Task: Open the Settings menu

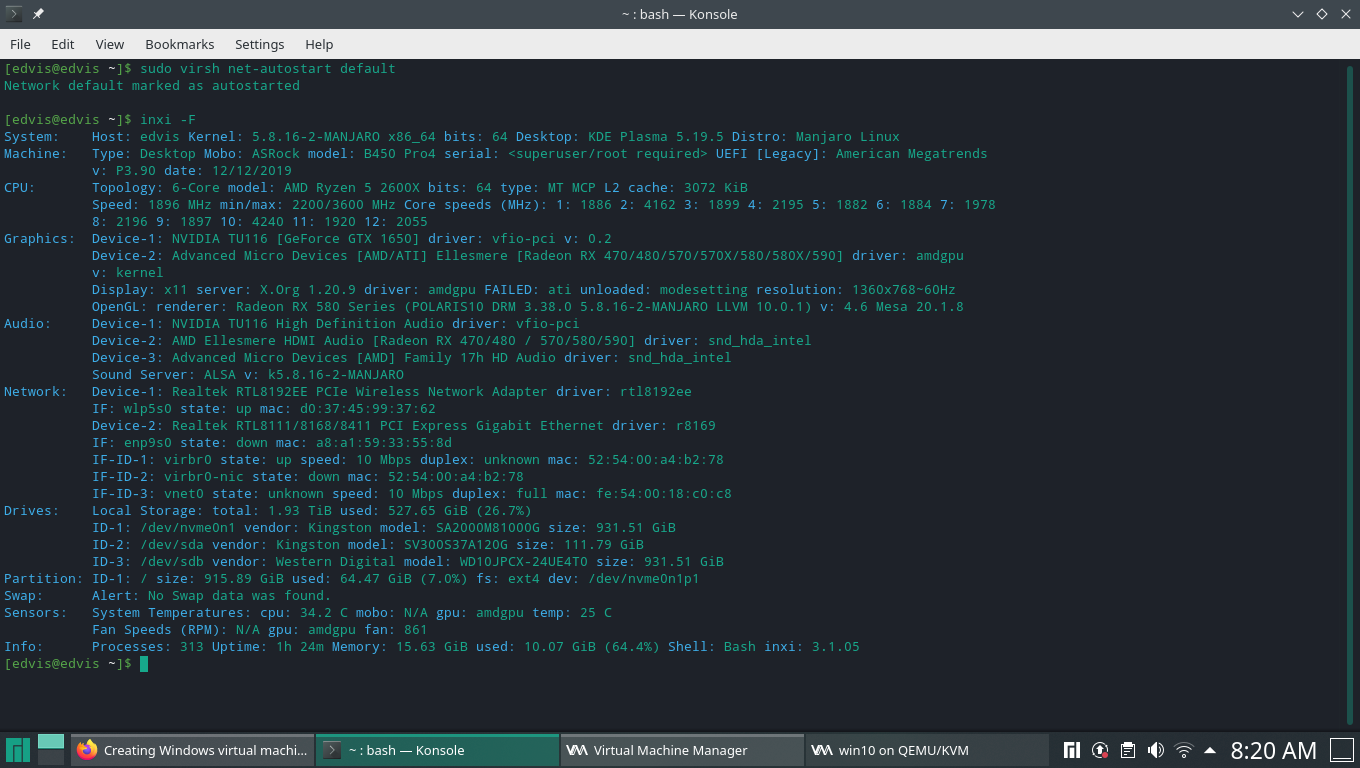Action: 260,44
